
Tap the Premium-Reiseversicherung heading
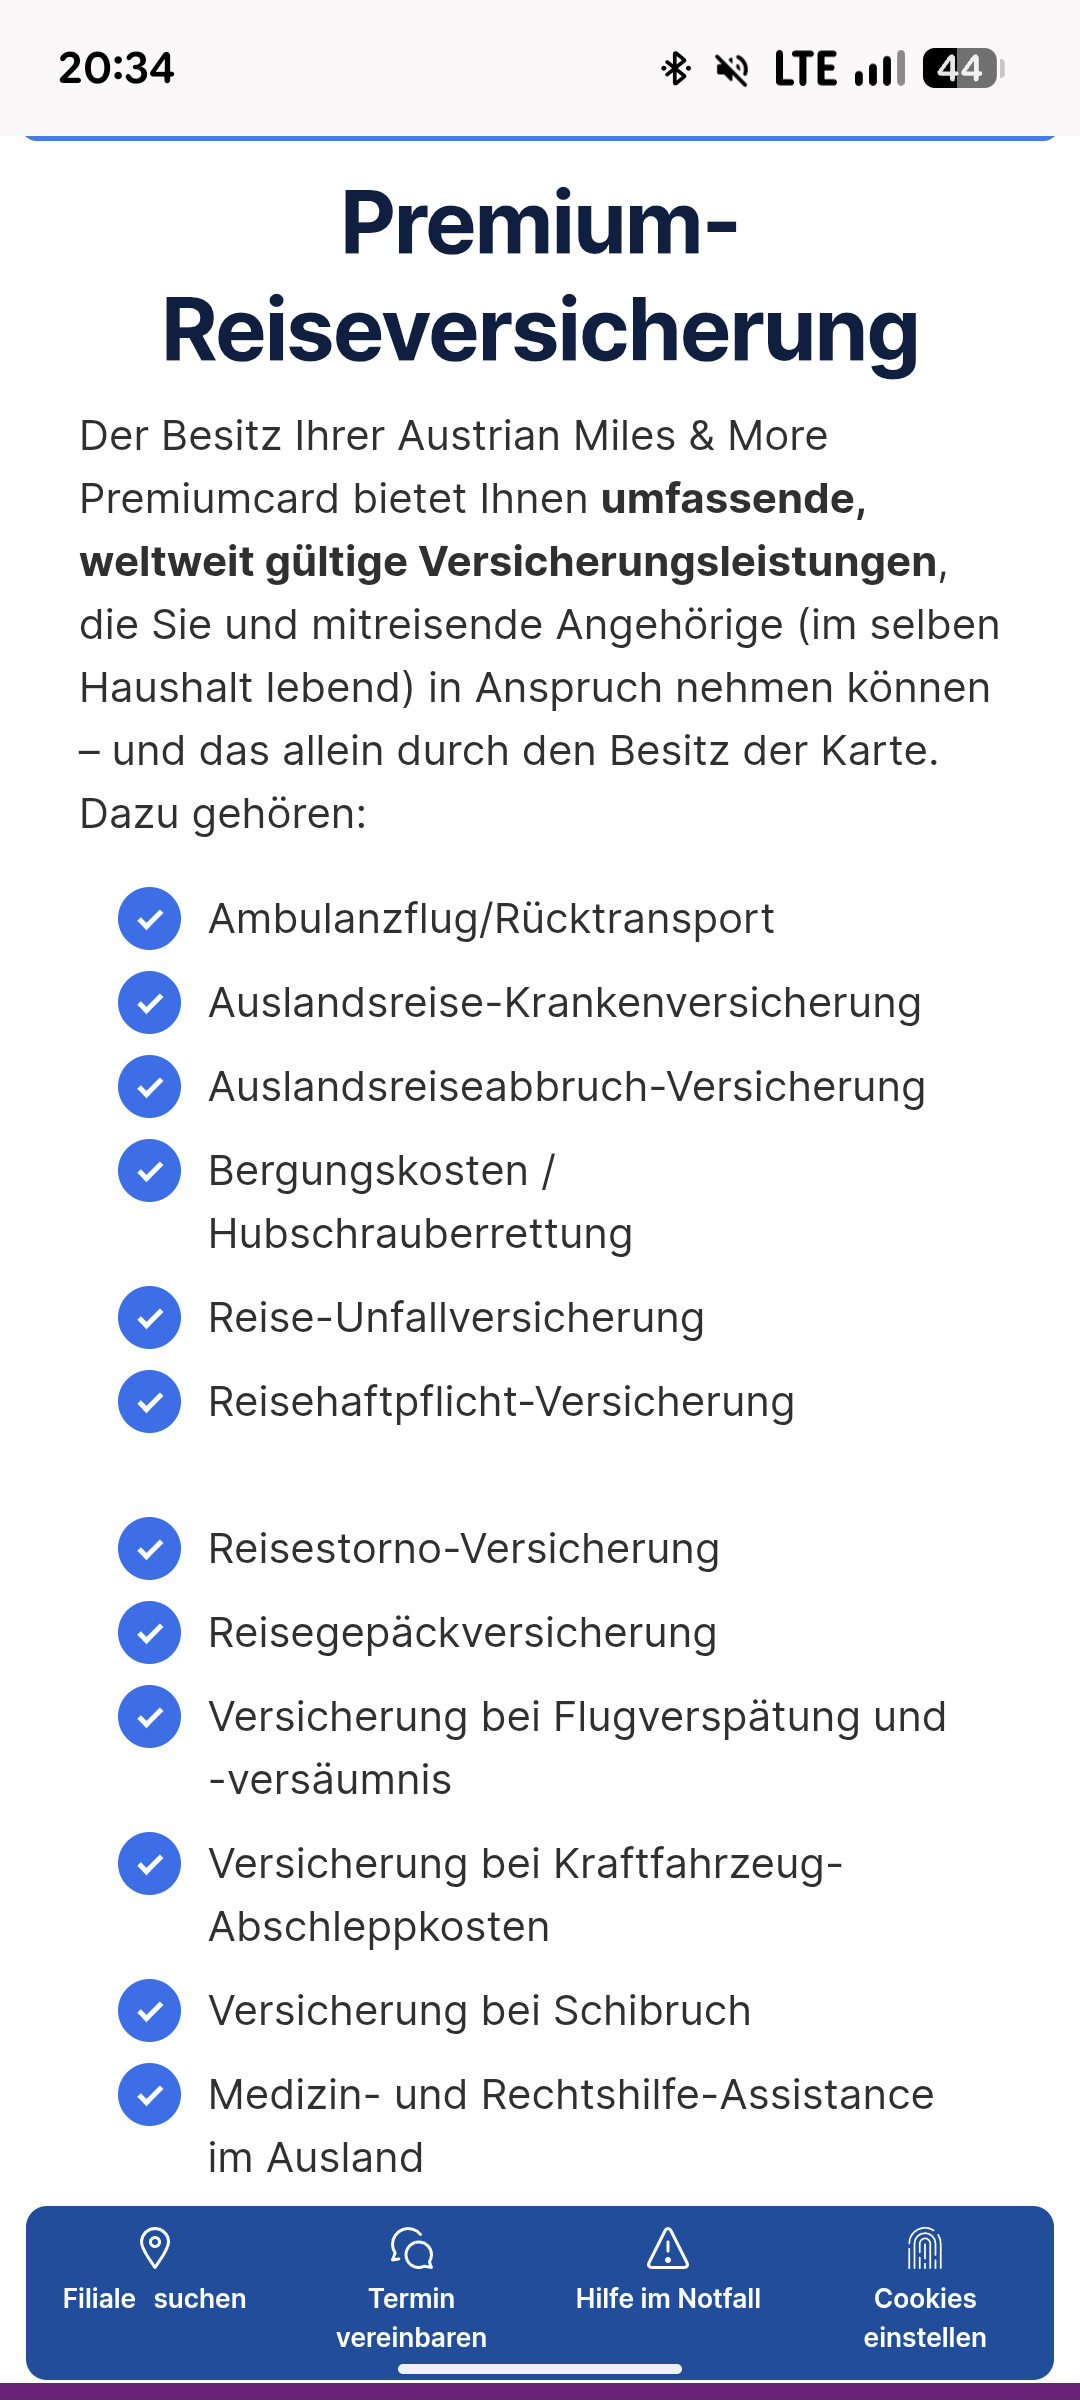pyautogui.click(x=540, y=276)
